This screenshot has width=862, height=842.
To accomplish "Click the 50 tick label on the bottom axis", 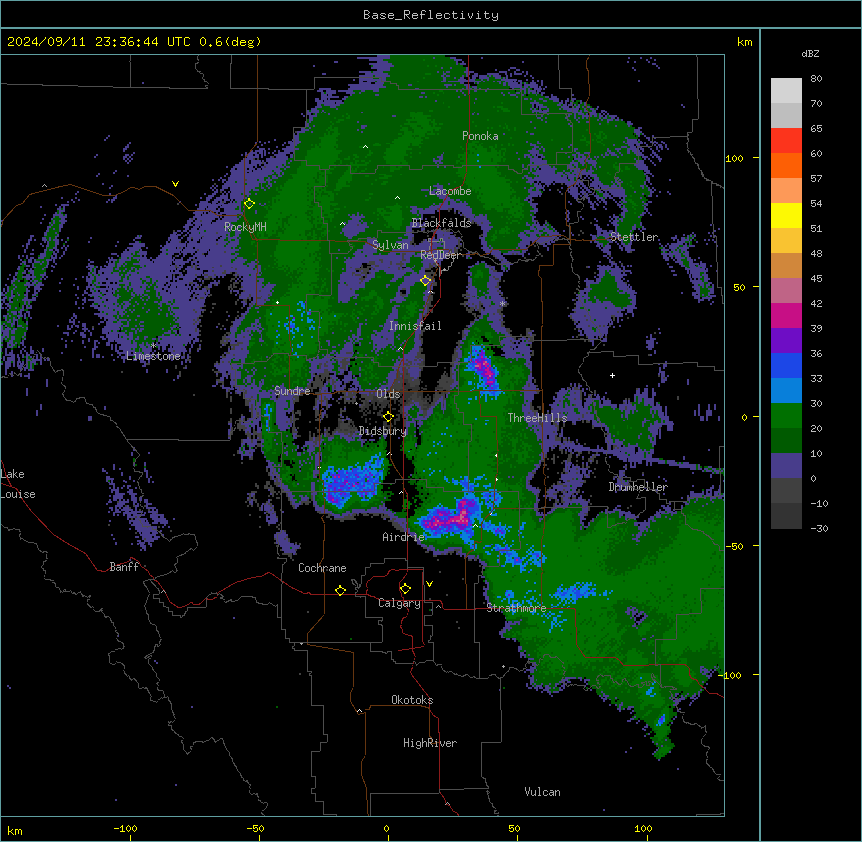I will point(514,829).
